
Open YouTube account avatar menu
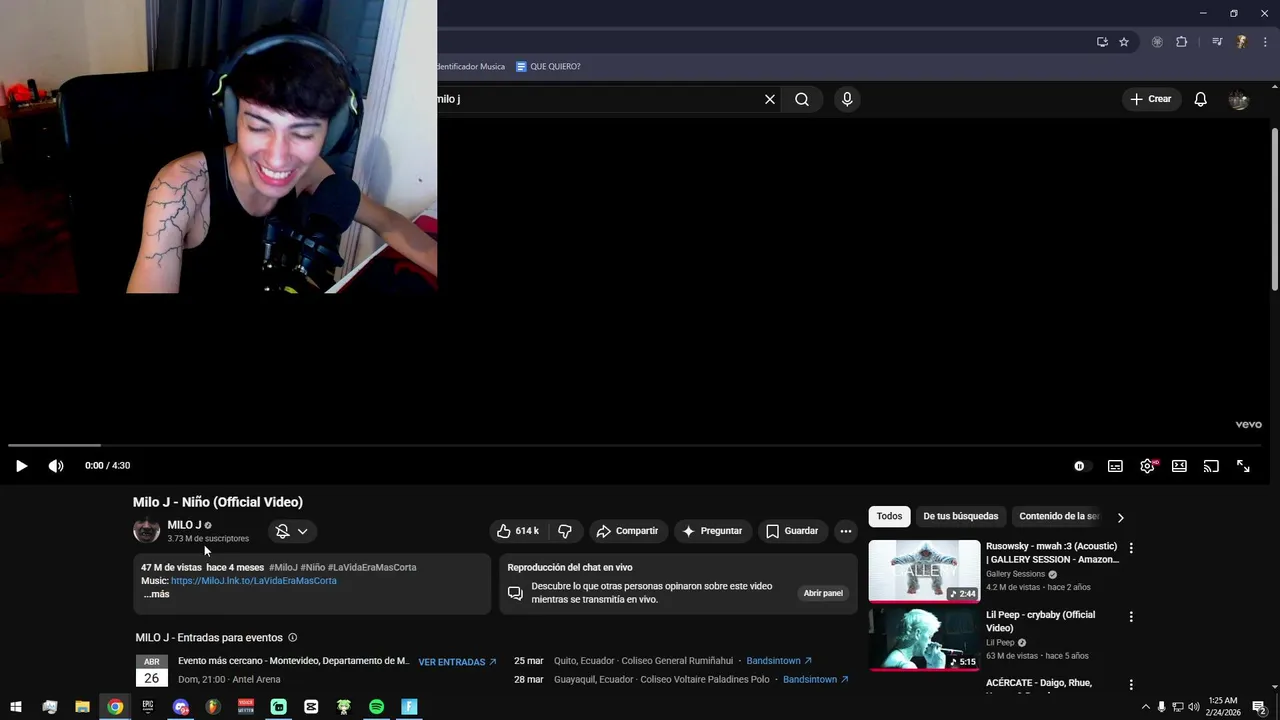click(x=1239, y=99)
